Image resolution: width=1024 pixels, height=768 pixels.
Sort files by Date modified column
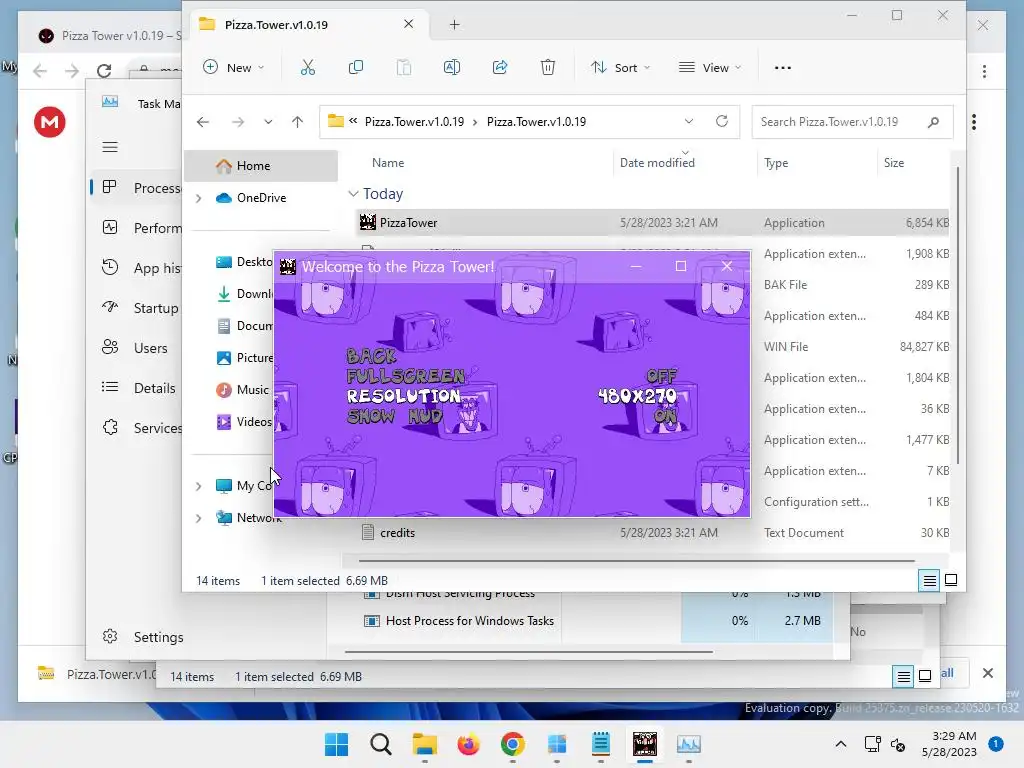[x=657, y=163]
